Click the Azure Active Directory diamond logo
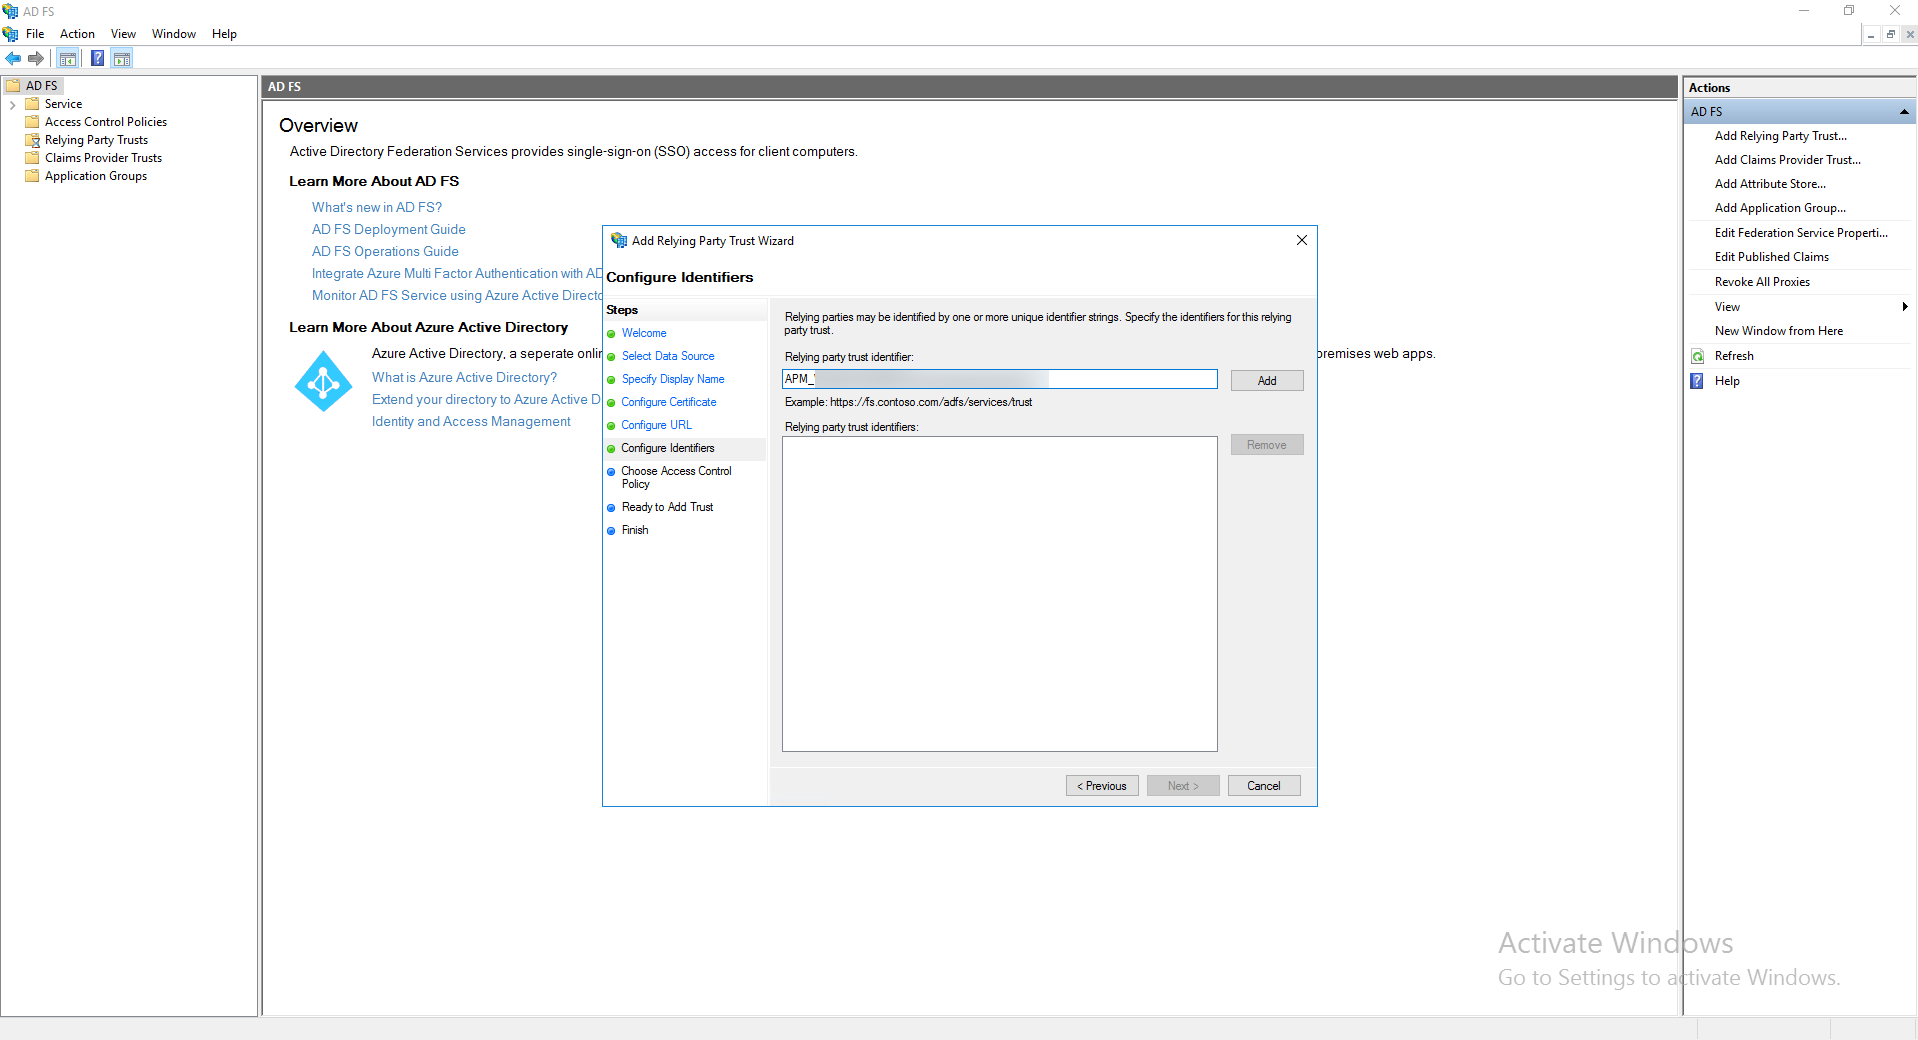The image size is (1918, 1040). [x=323, y=381]
